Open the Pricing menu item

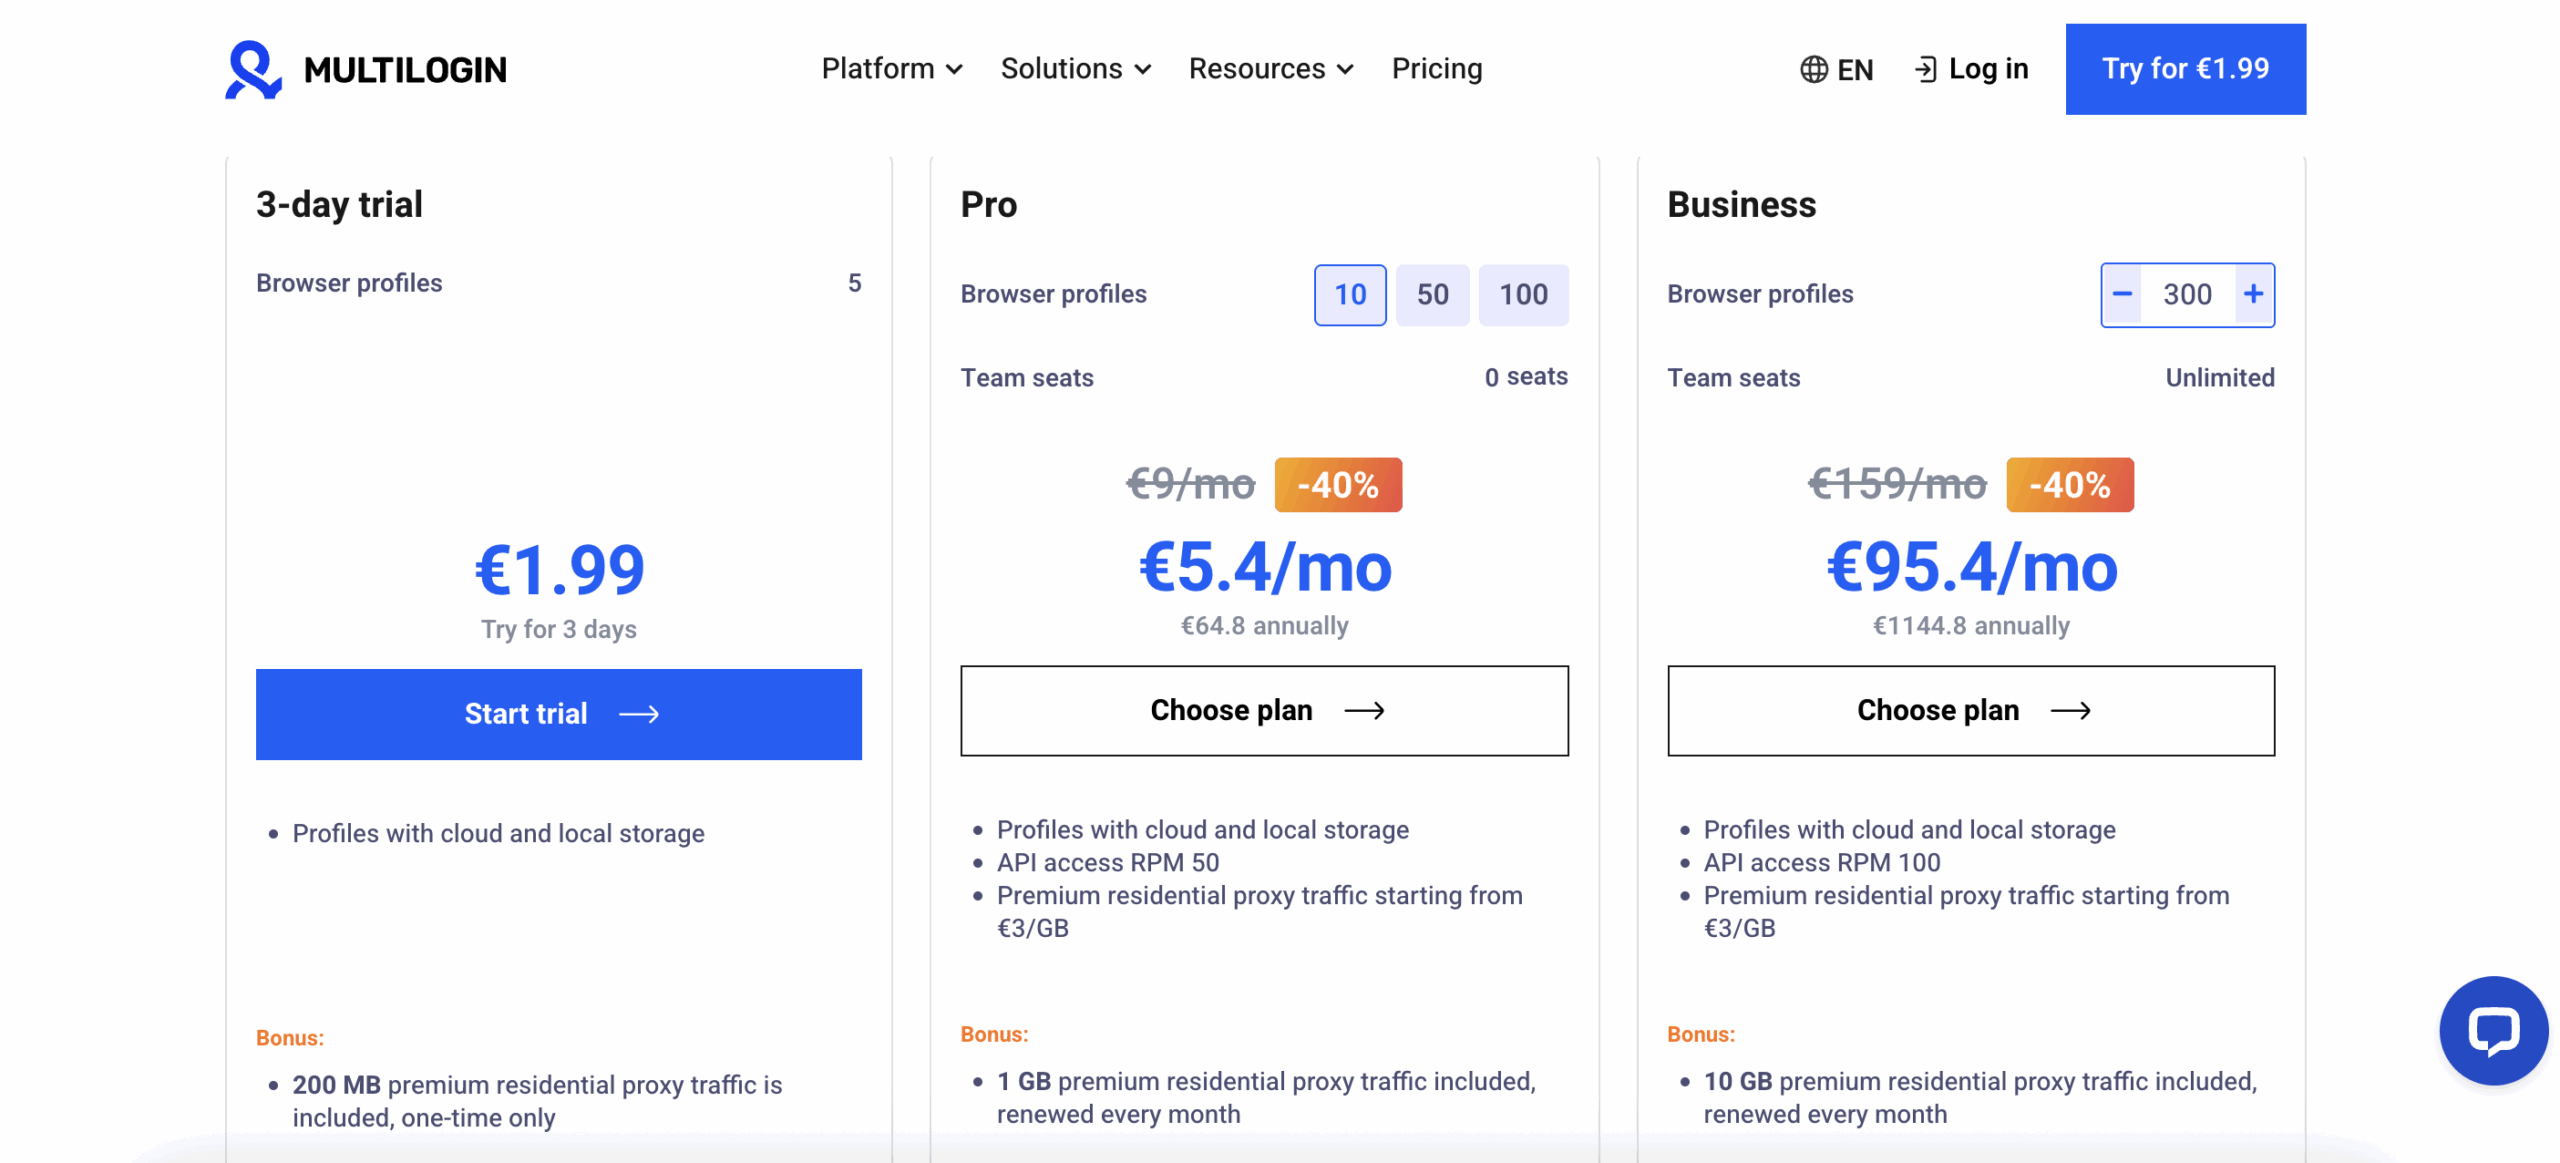tap(1437, 69)
